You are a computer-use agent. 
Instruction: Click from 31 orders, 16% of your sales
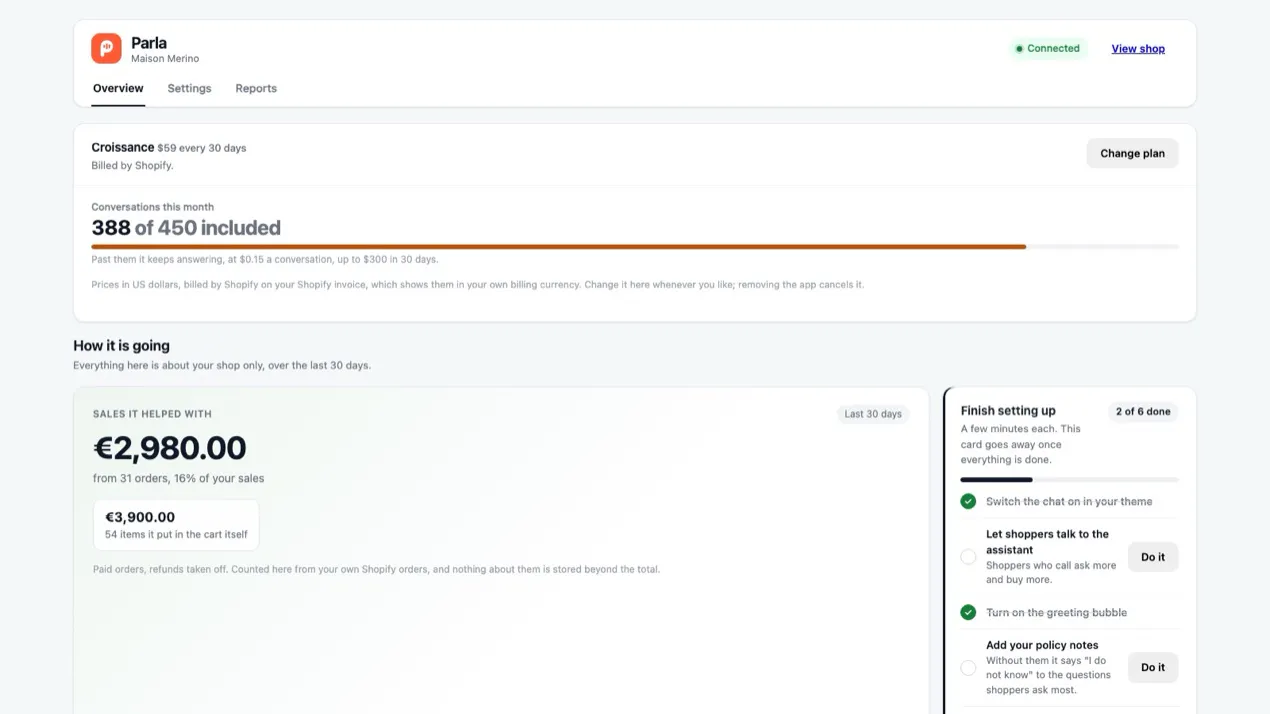179,478
